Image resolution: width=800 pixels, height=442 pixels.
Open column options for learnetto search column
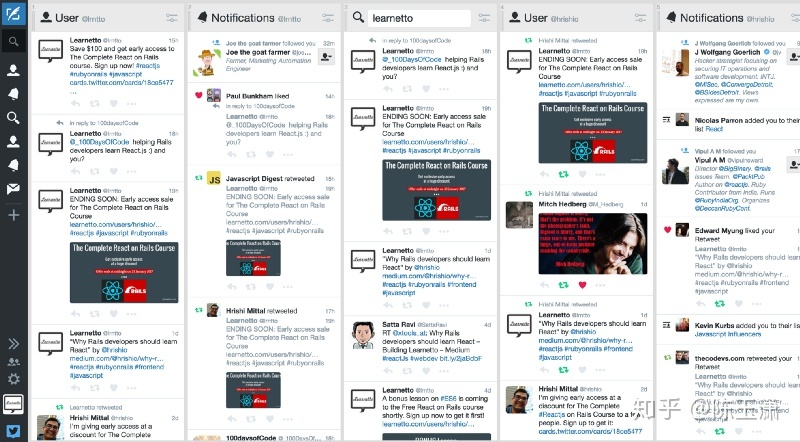pyautogui.click(x=484, y=18)
